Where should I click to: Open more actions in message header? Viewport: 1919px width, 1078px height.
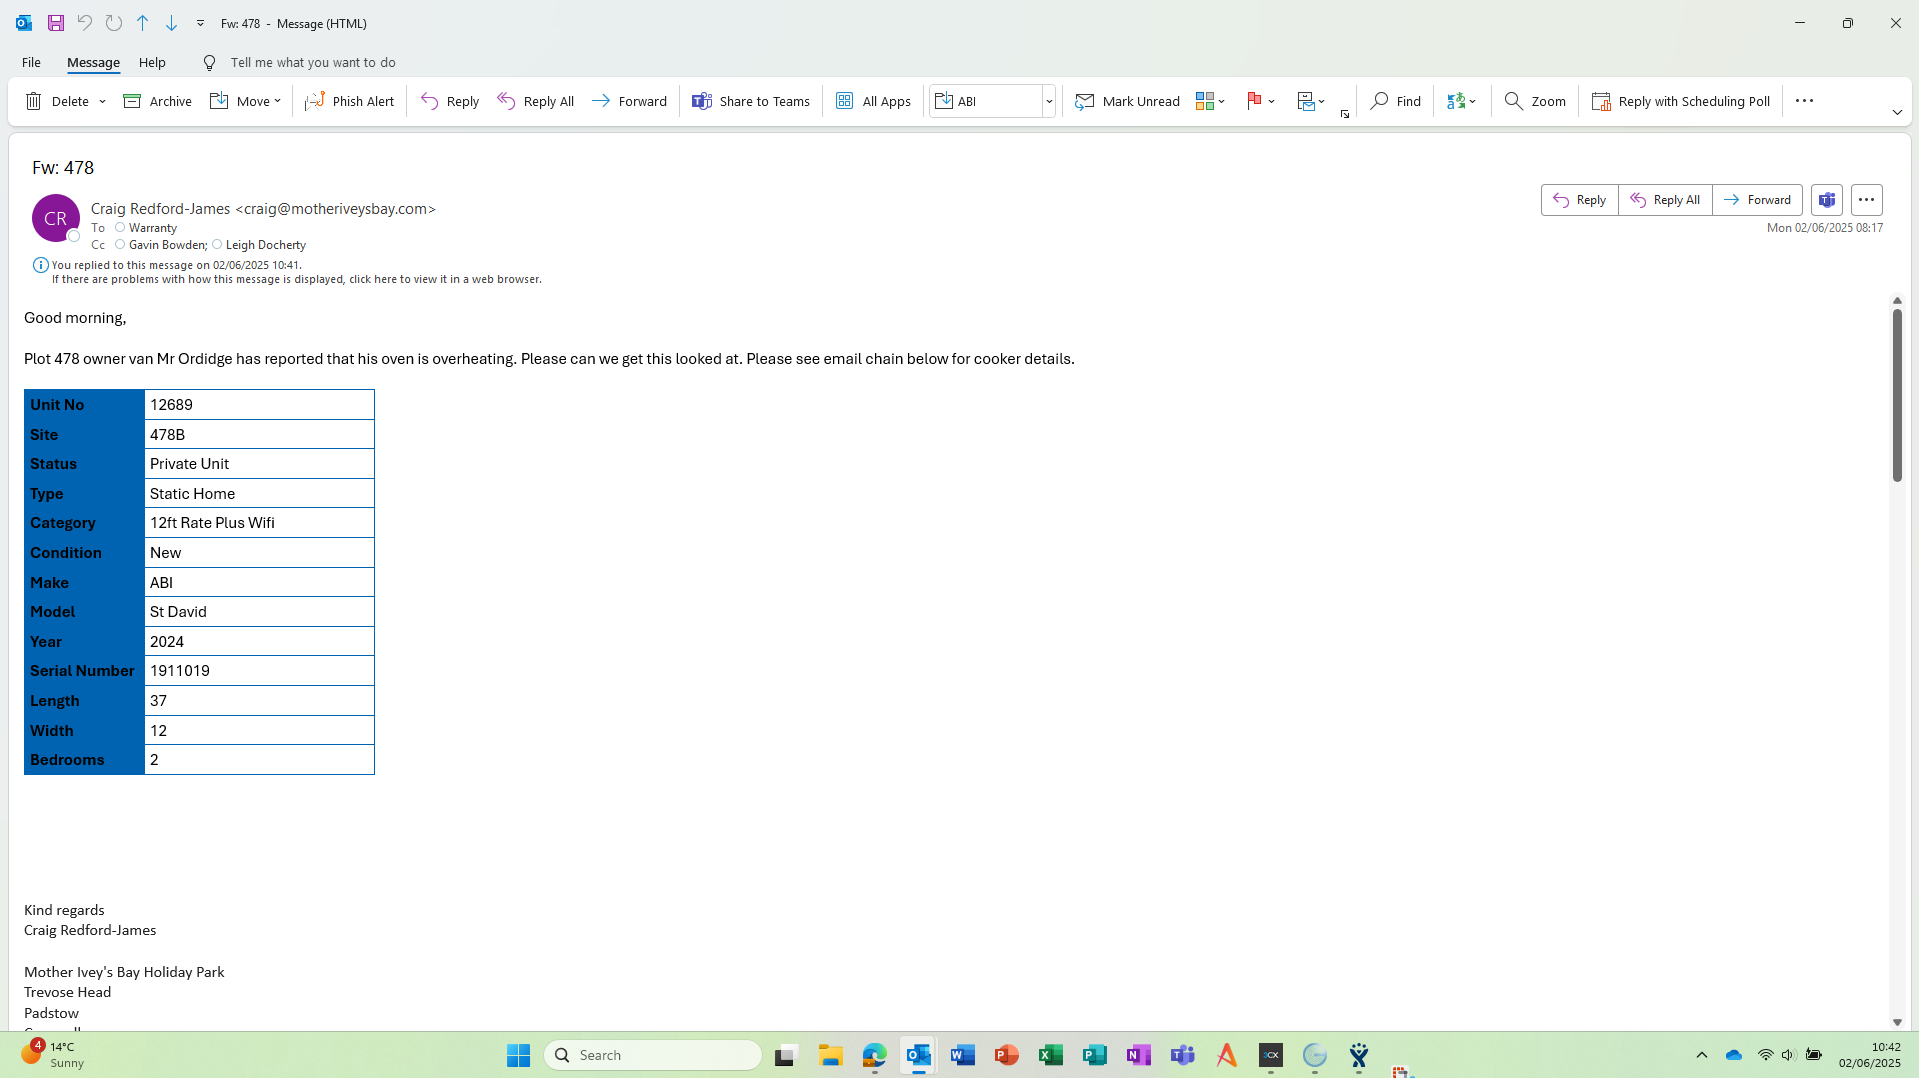(x=1866, y=200)
